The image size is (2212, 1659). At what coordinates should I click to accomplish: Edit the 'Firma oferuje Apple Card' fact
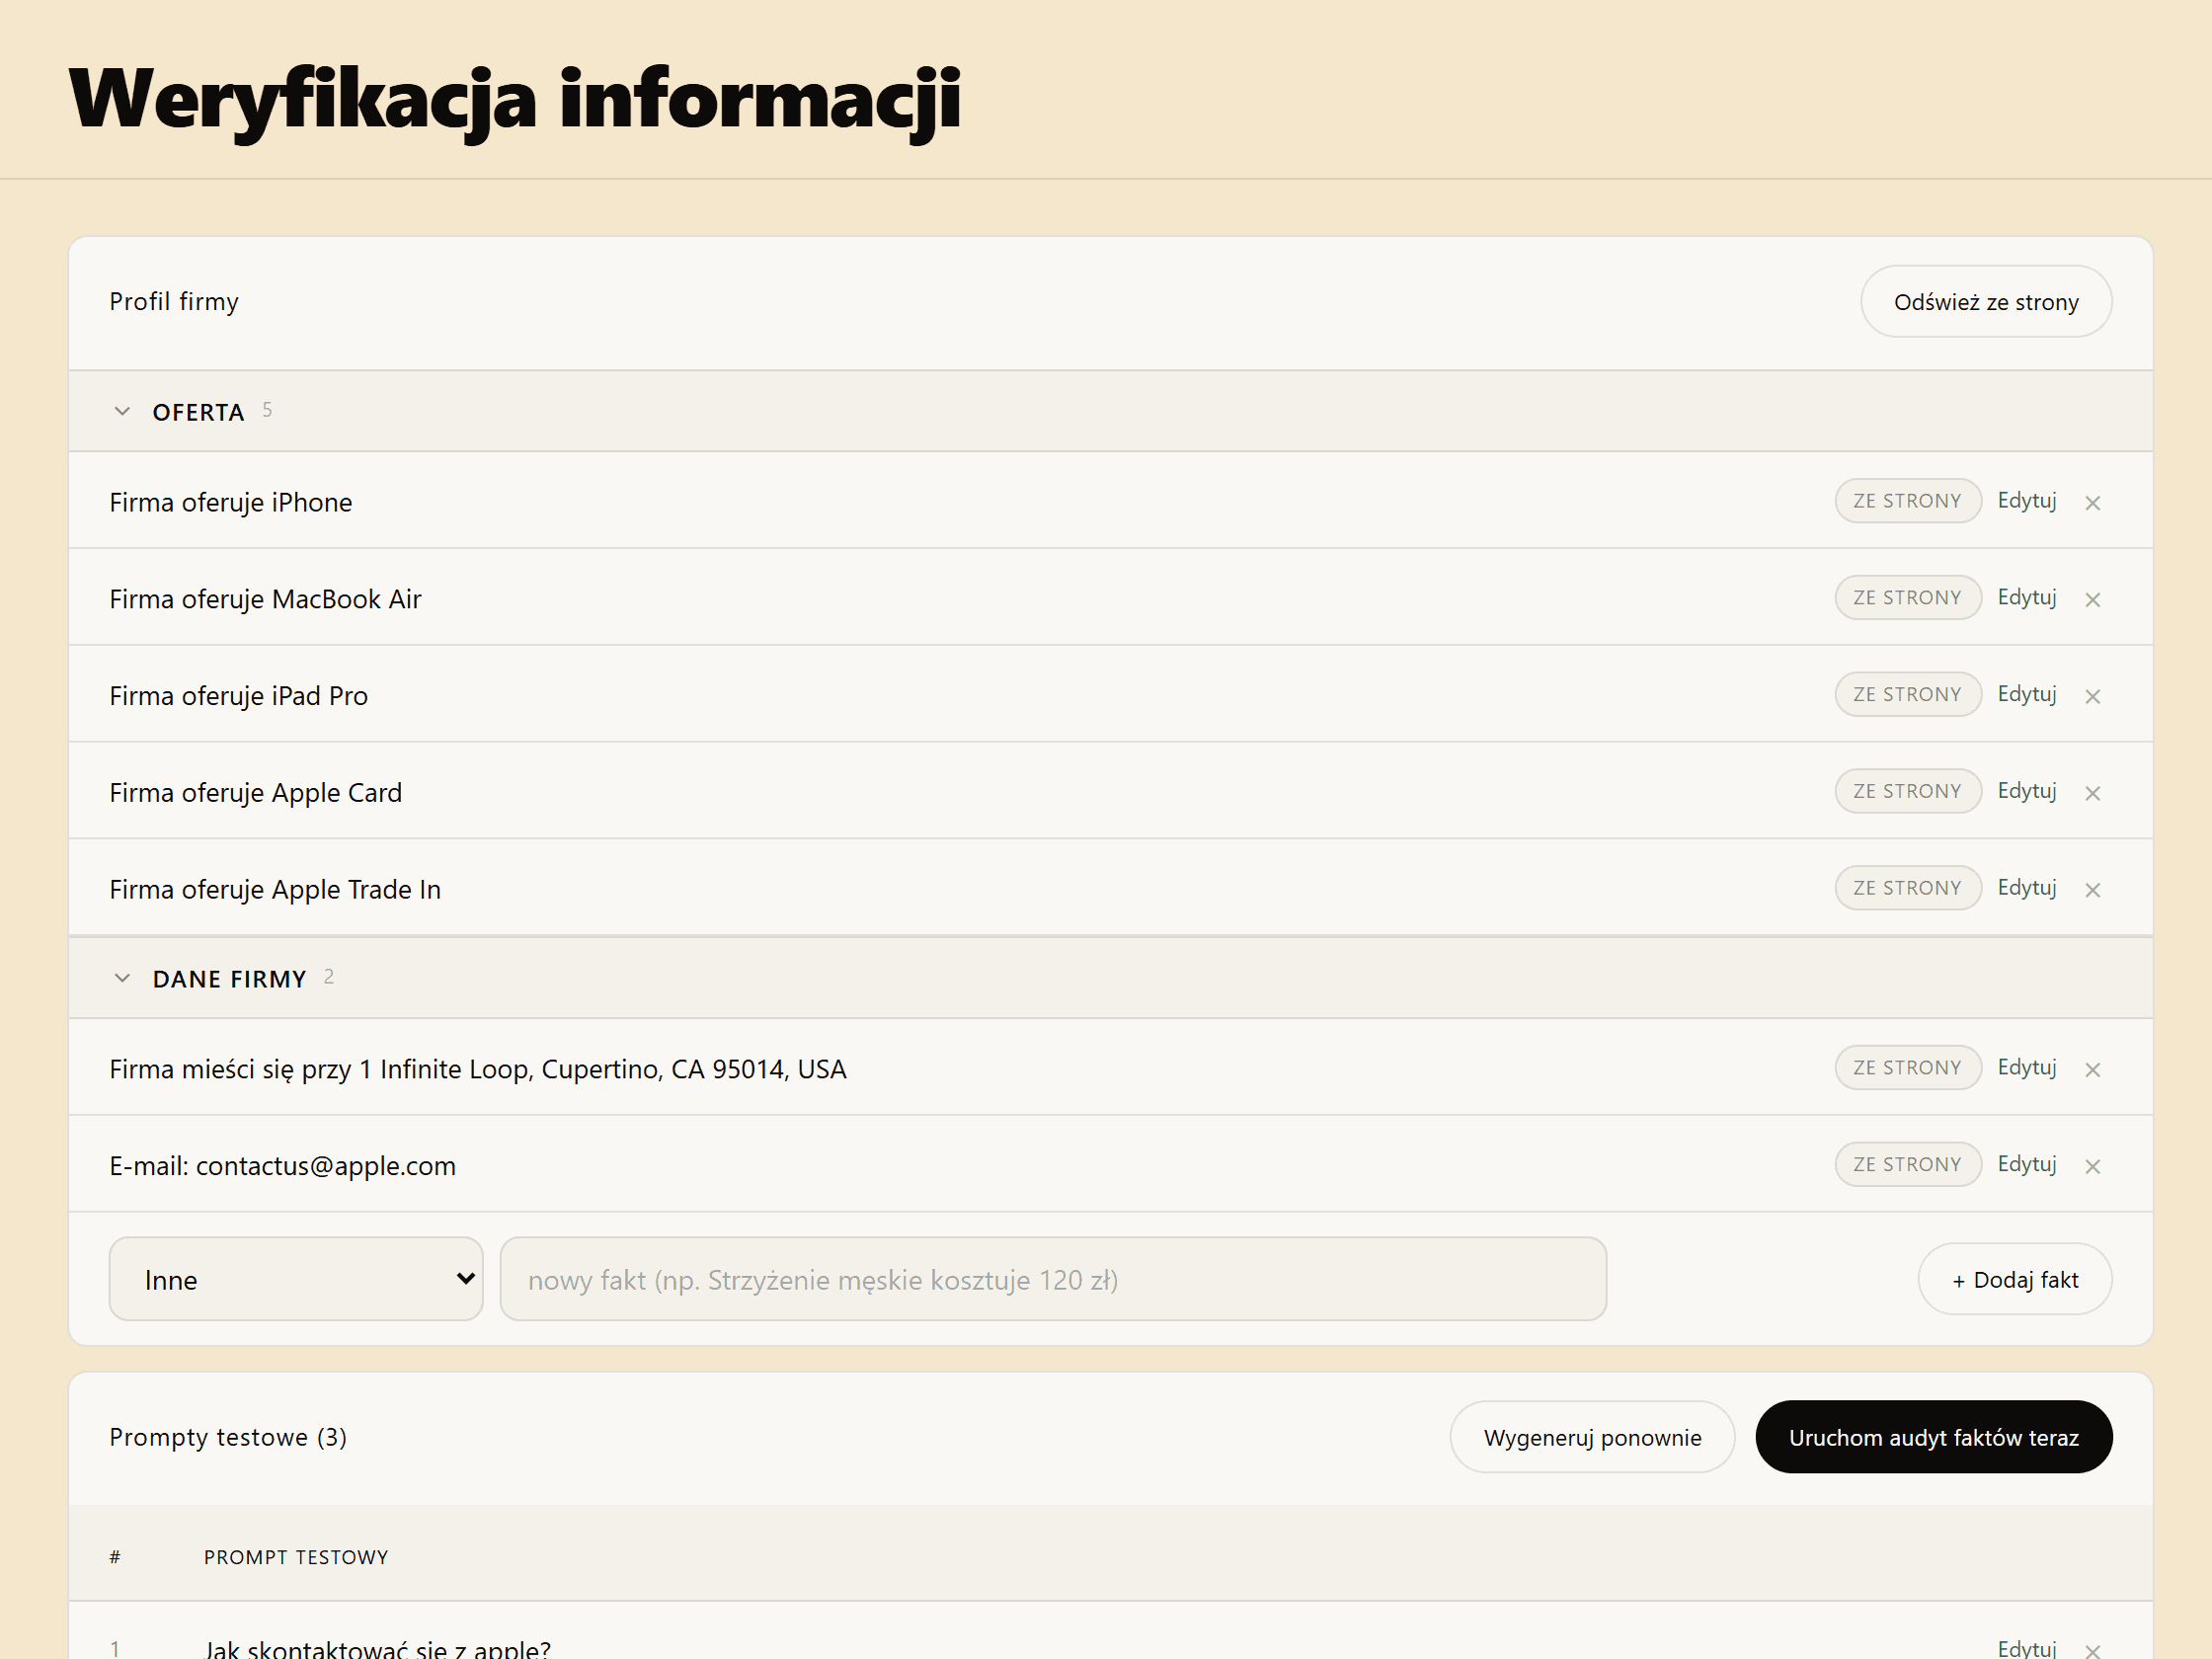click(2026, 791)
